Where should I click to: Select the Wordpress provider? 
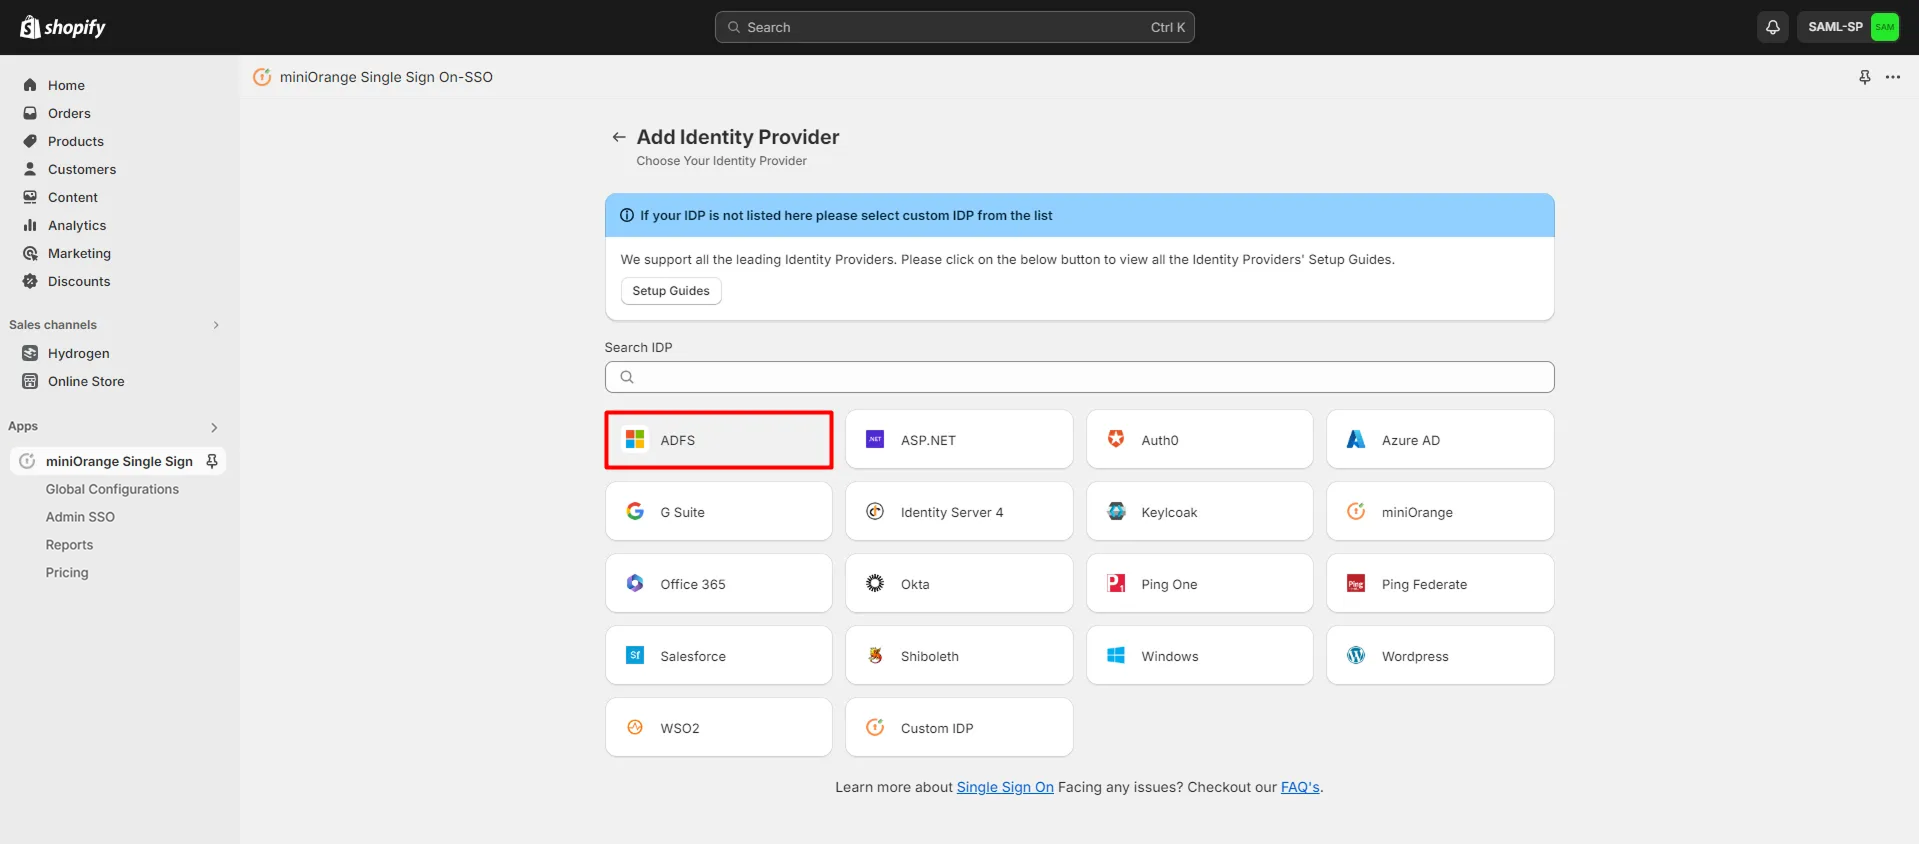pyautogui.click(x=1440, y=655)
